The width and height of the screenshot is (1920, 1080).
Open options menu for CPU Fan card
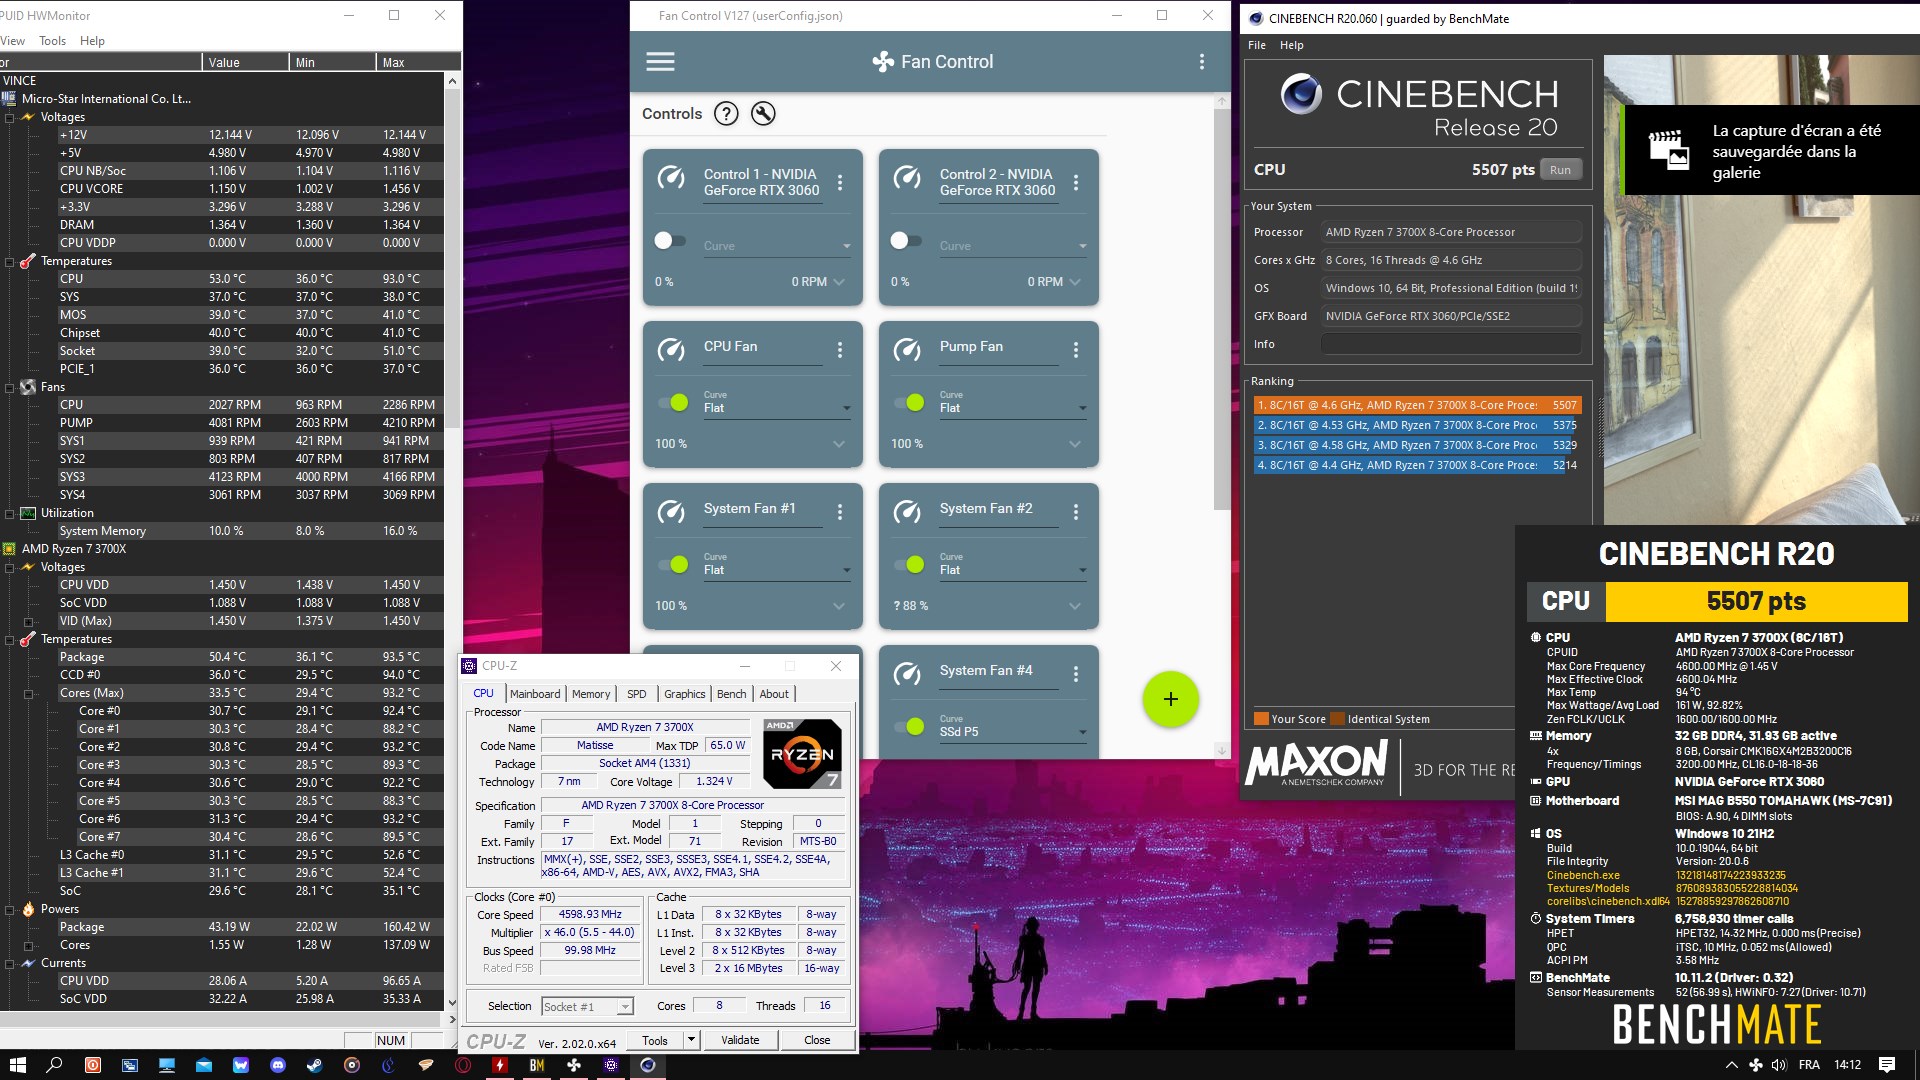pos(840,349)
